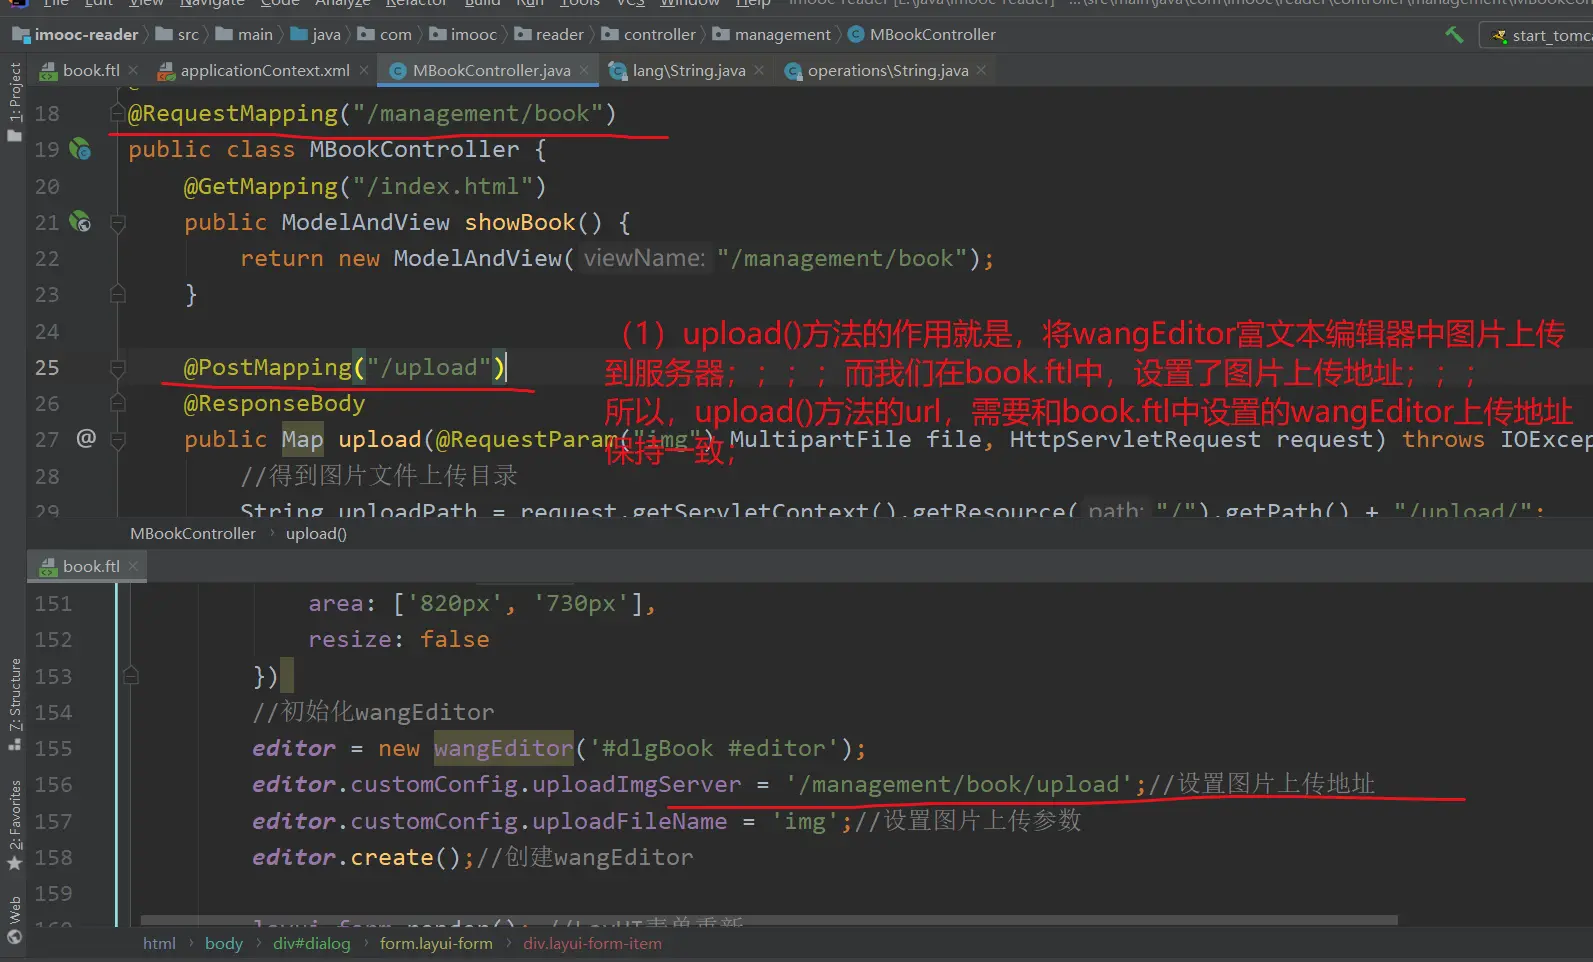Screen dimensions: 1593x962
Task: Close the MBookController.java tab
Action: [585, 70]
